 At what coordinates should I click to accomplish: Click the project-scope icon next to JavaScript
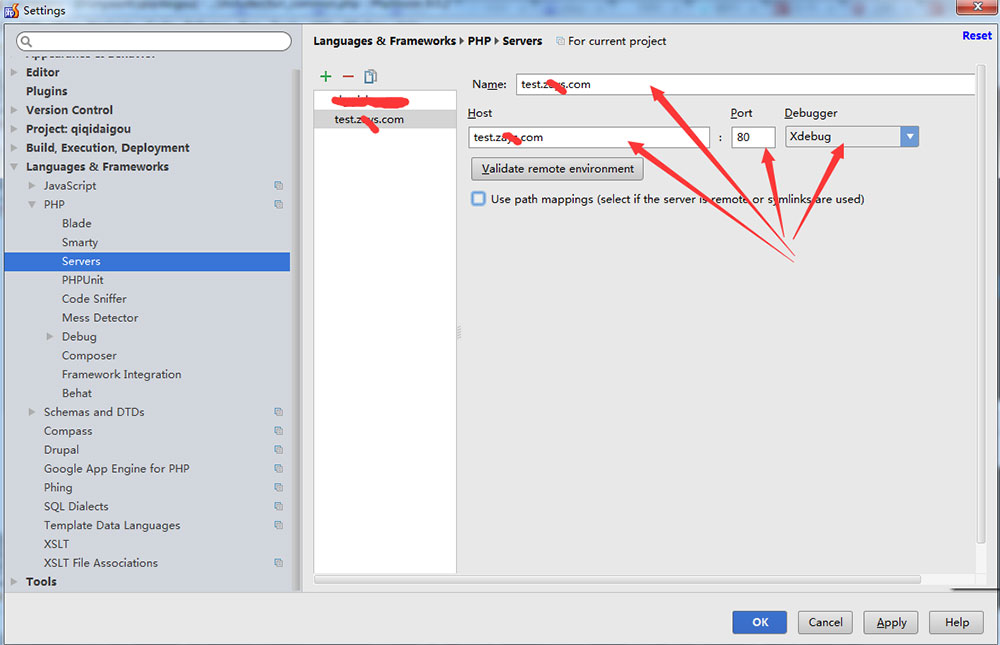pyautogui.click(x=278, y=185)
